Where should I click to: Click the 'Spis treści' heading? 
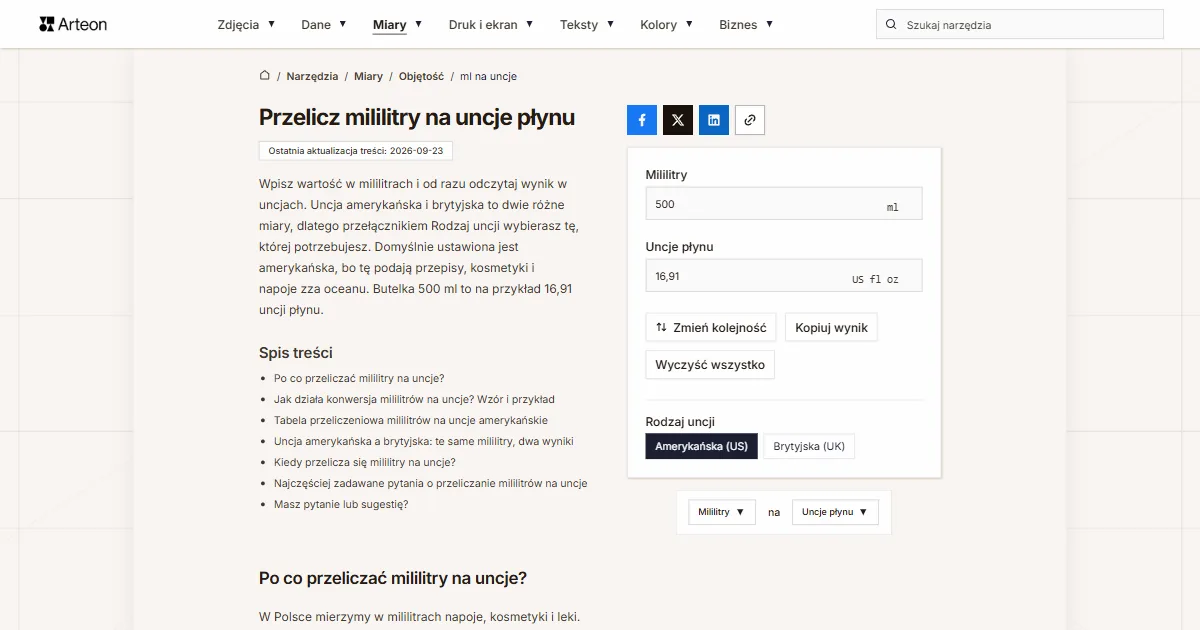[296, 353]
